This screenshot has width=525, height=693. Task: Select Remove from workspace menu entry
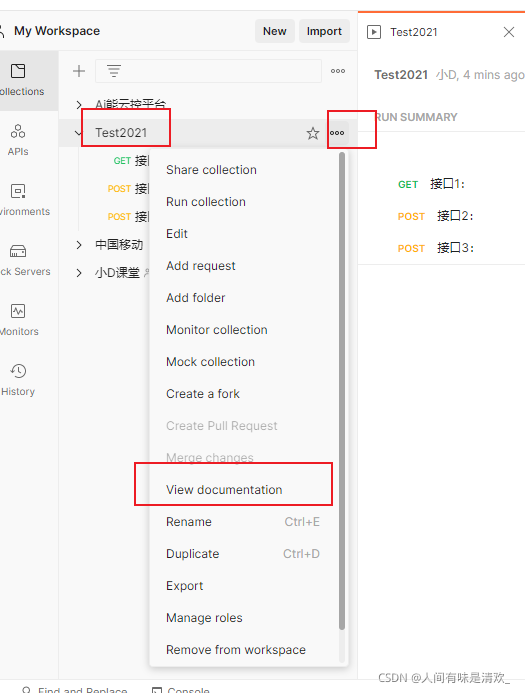(x=236, y=650)
